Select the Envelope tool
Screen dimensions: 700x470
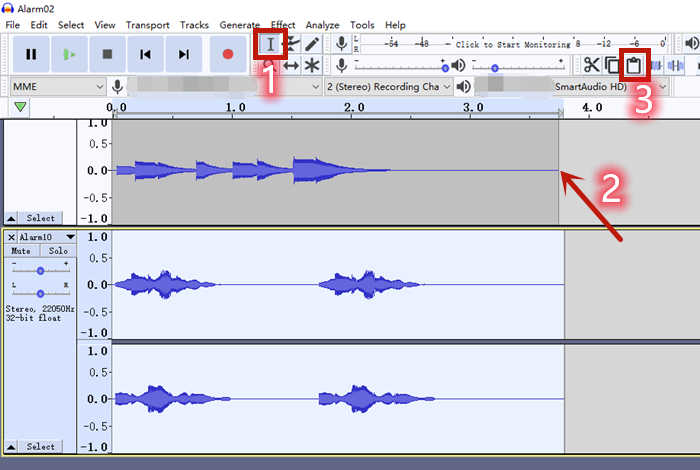[x=291, y=44]
